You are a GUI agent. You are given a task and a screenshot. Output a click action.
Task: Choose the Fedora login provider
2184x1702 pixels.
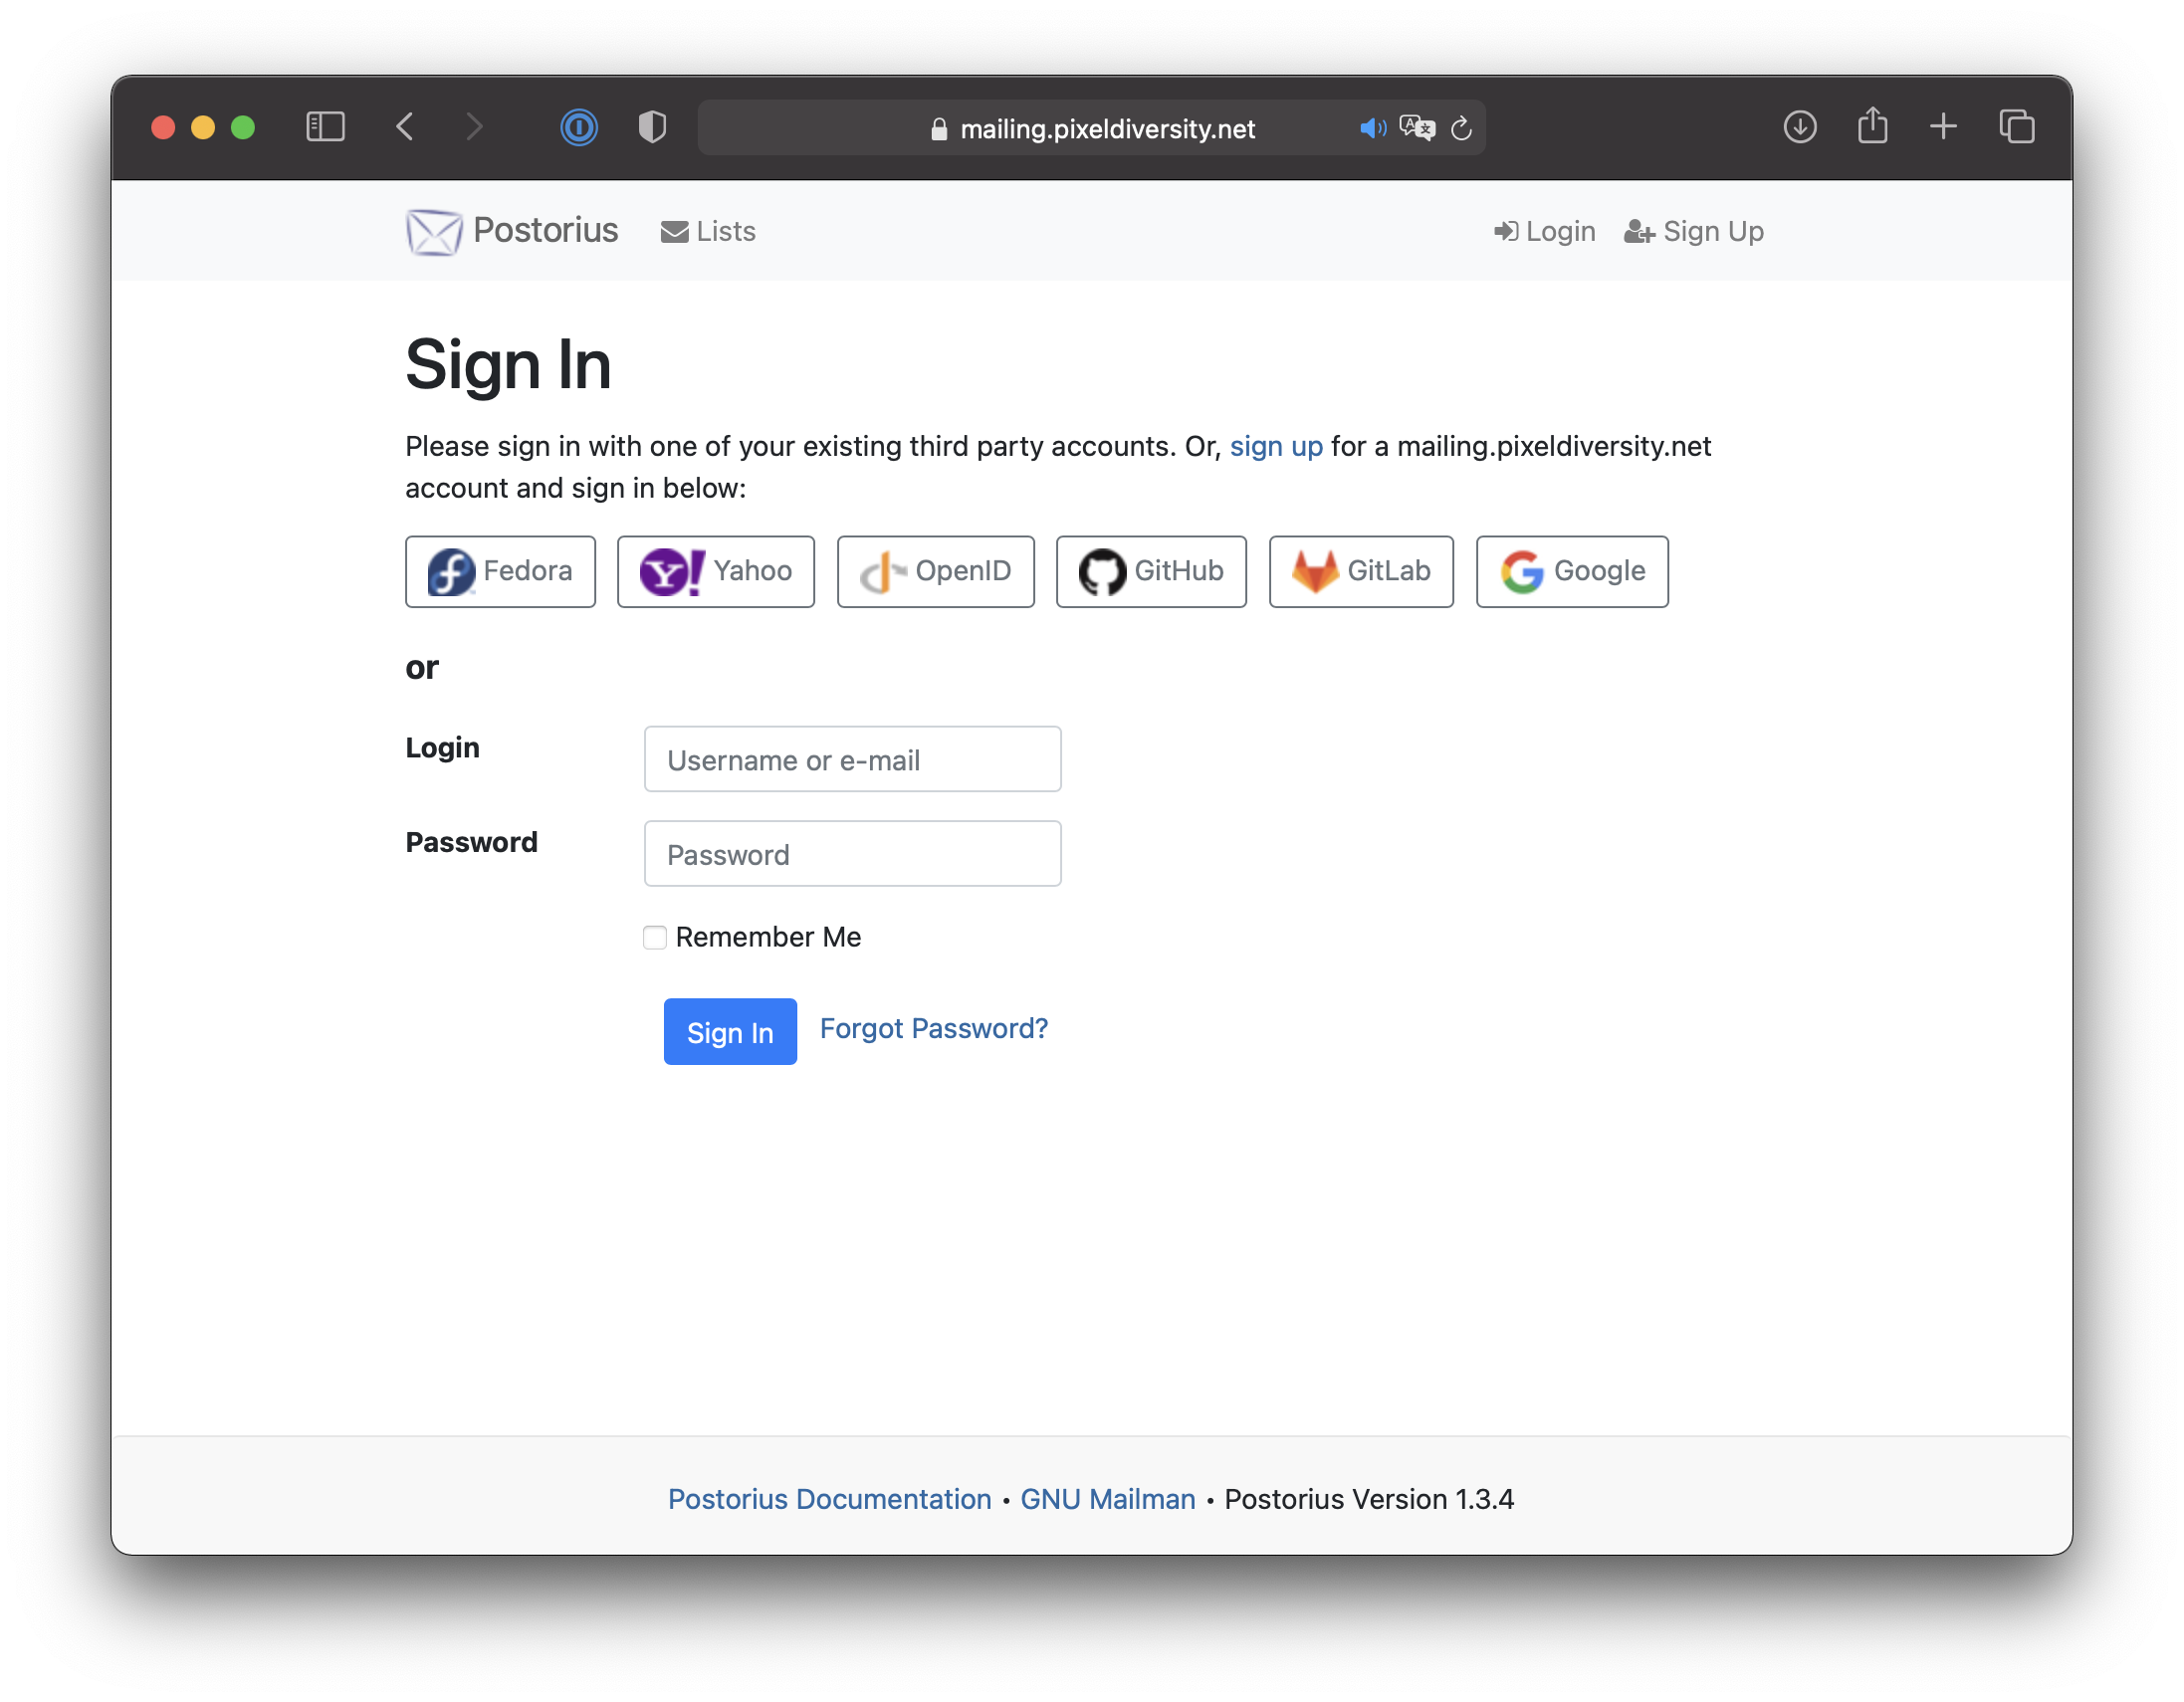pyautogui.click(x=500, y=571)
